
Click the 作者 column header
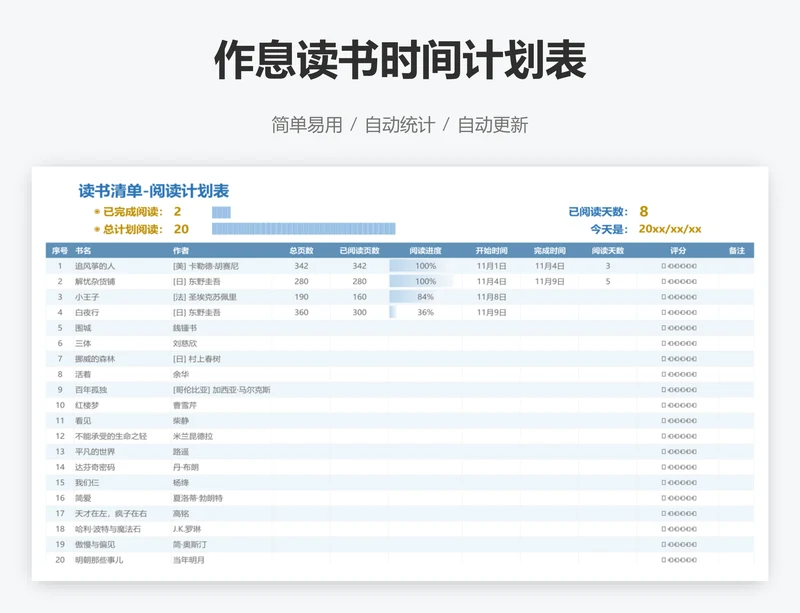[x=181, y=251]
